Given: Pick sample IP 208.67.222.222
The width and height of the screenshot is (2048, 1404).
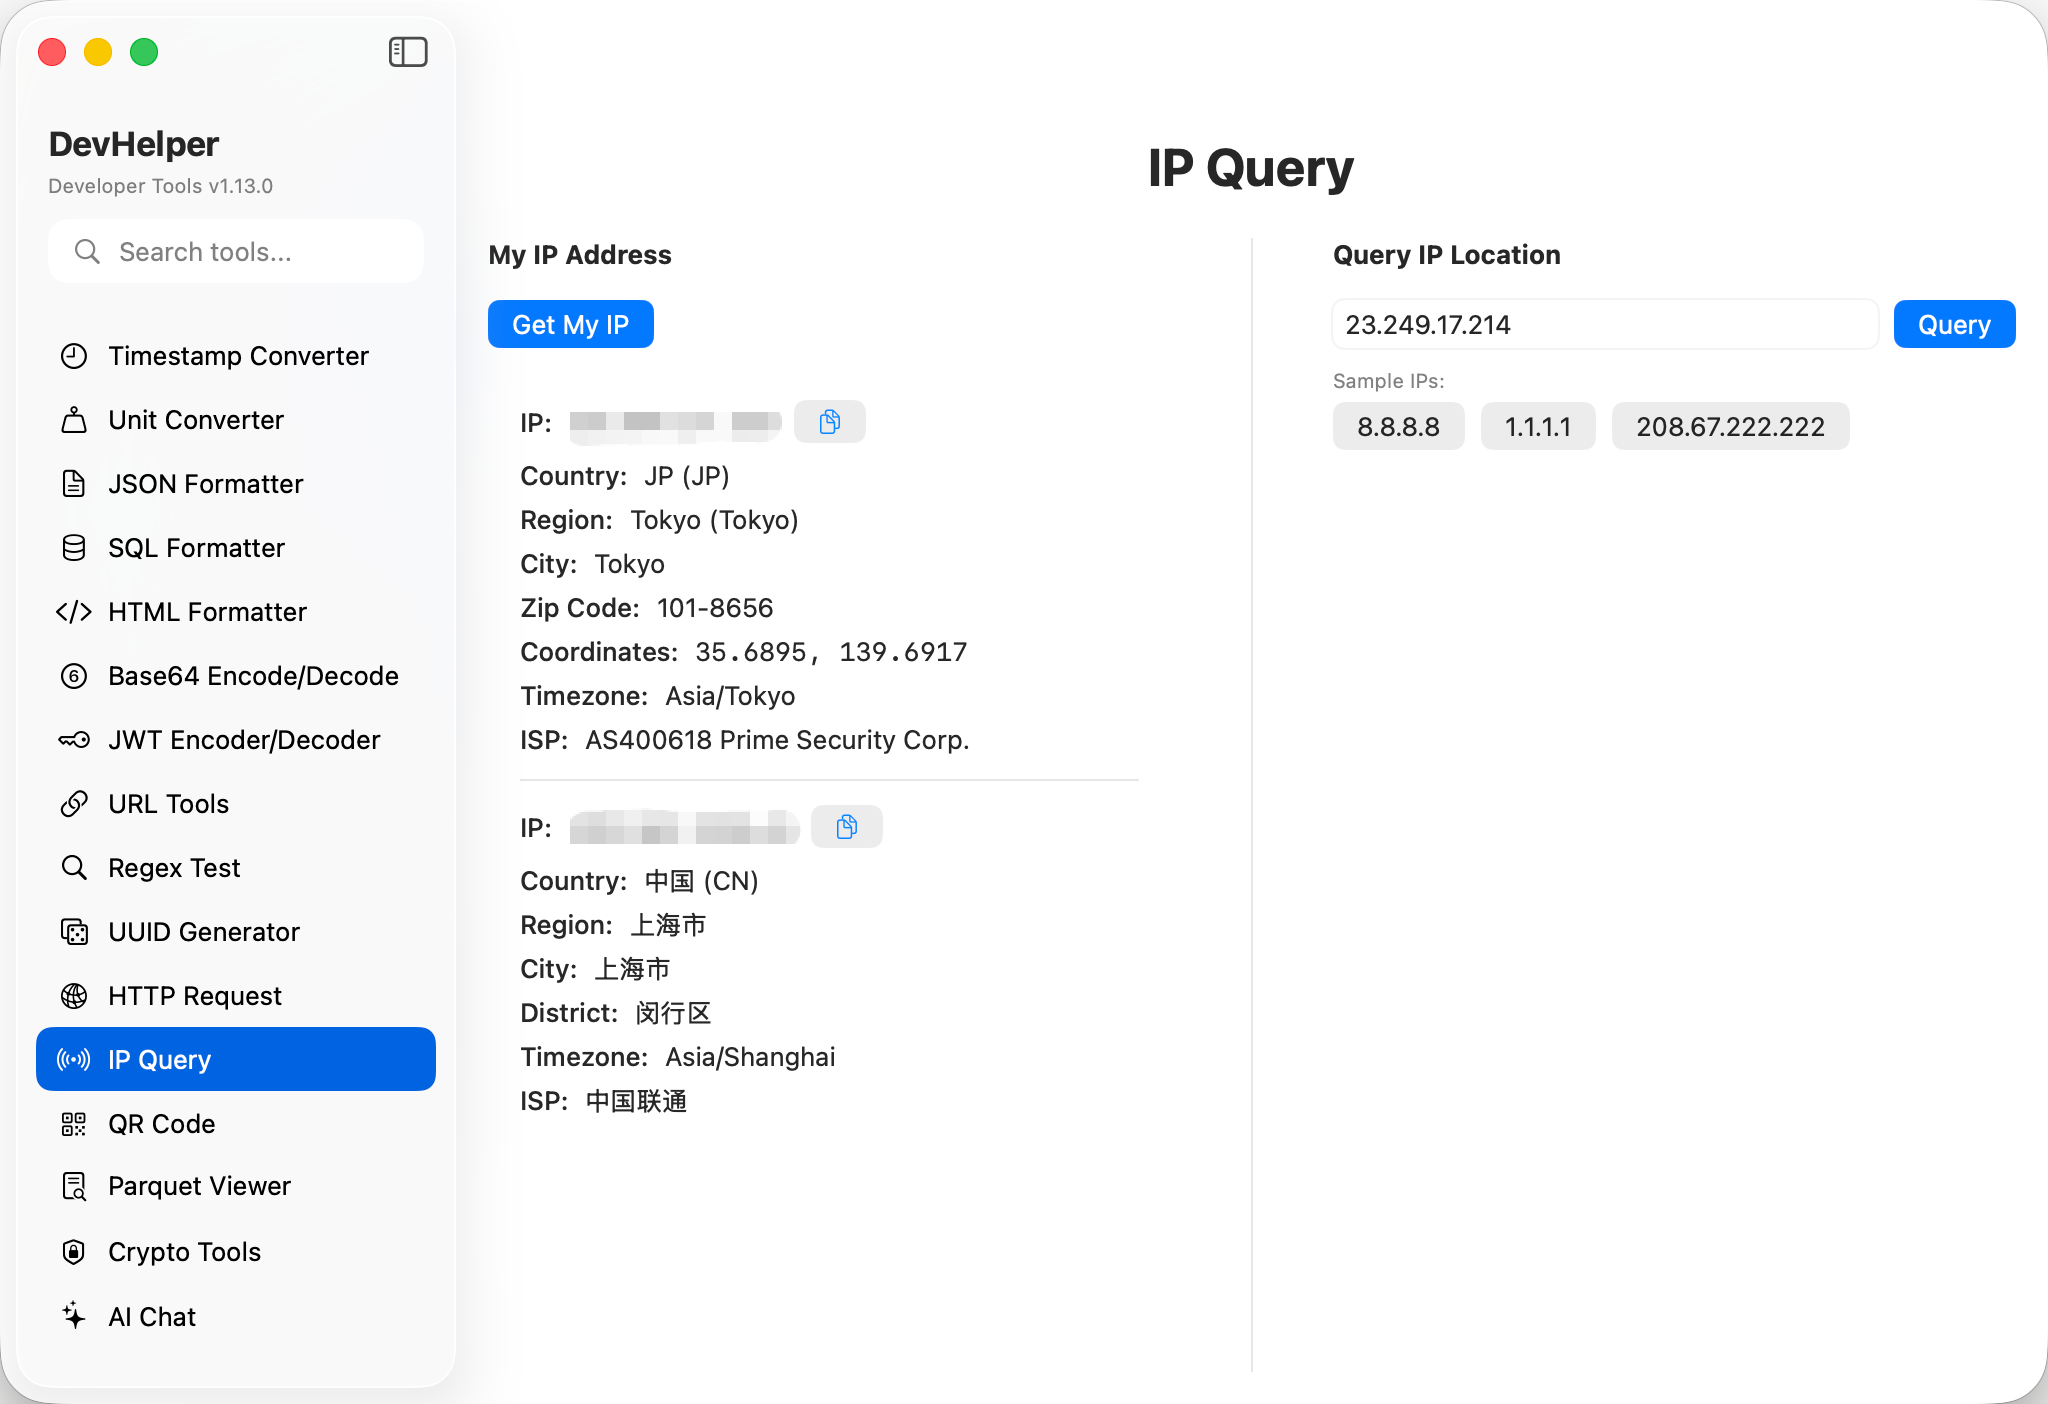Looking at the screenshot, I should pyautogui.click(x=1729, y=427).
